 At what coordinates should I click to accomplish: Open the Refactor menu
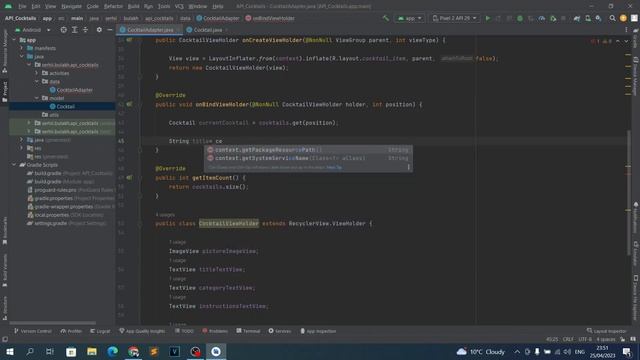[x=113, y=7]
